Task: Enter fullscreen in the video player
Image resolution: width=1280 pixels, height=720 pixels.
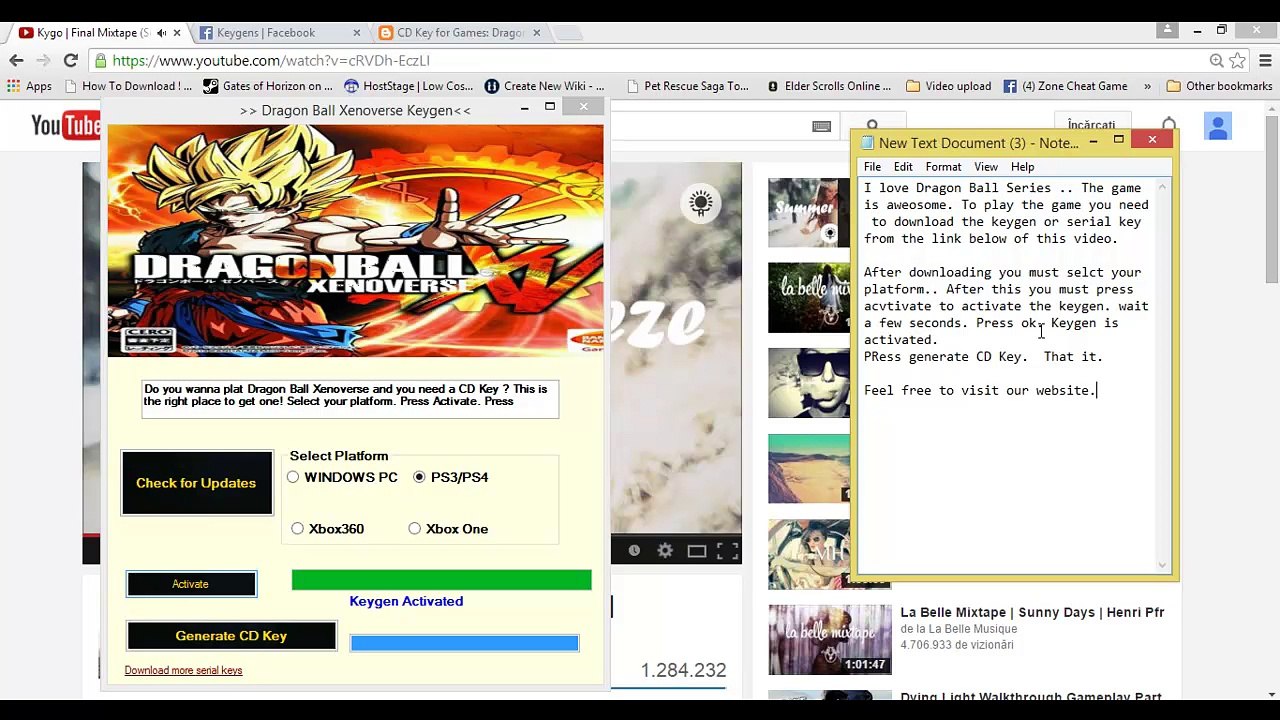Action: pos(727,550)
